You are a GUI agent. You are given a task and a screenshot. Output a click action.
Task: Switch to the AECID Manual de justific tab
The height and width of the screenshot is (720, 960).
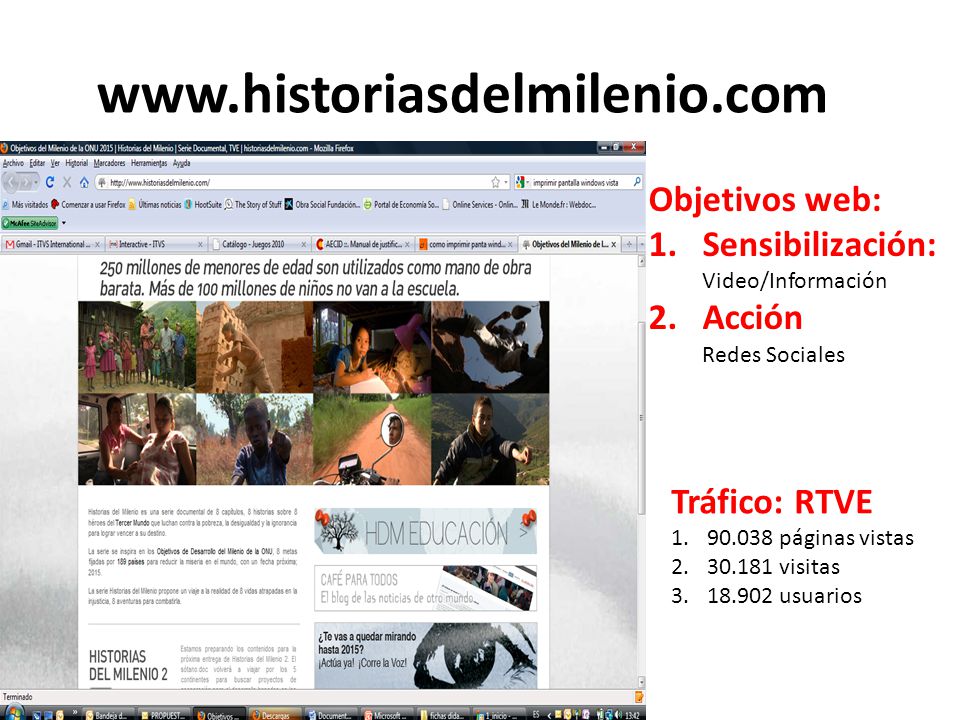(361, 244)
